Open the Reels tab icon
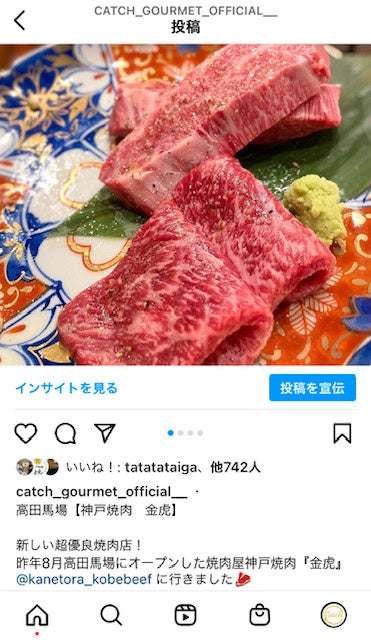The image size is (371, 640). pos(185,615)
